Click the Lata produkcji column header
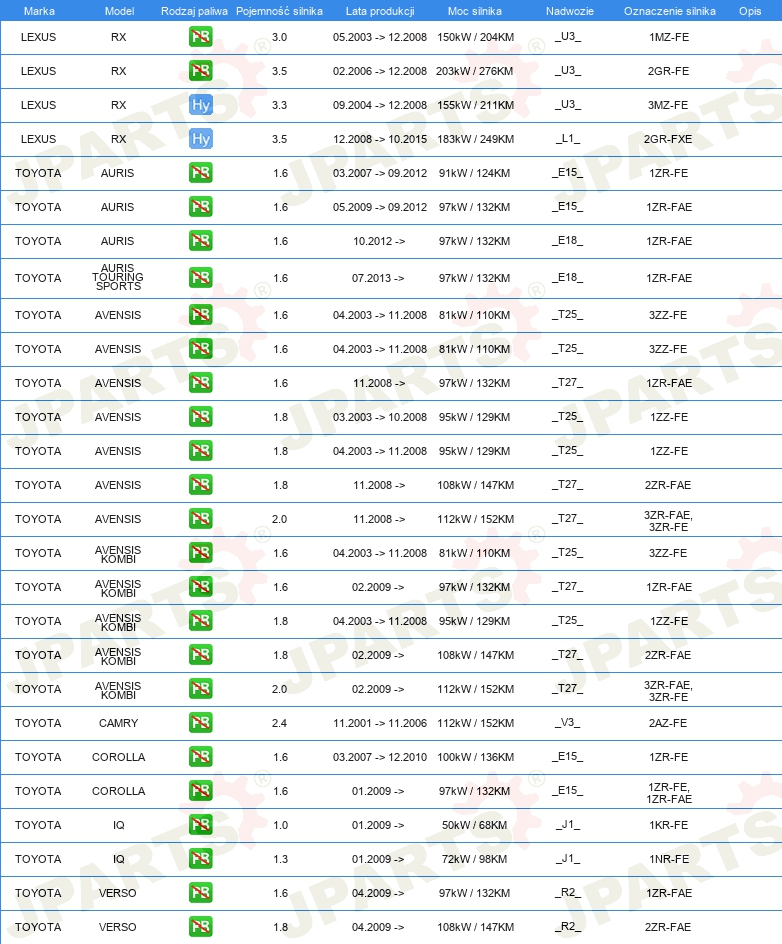 380,11
